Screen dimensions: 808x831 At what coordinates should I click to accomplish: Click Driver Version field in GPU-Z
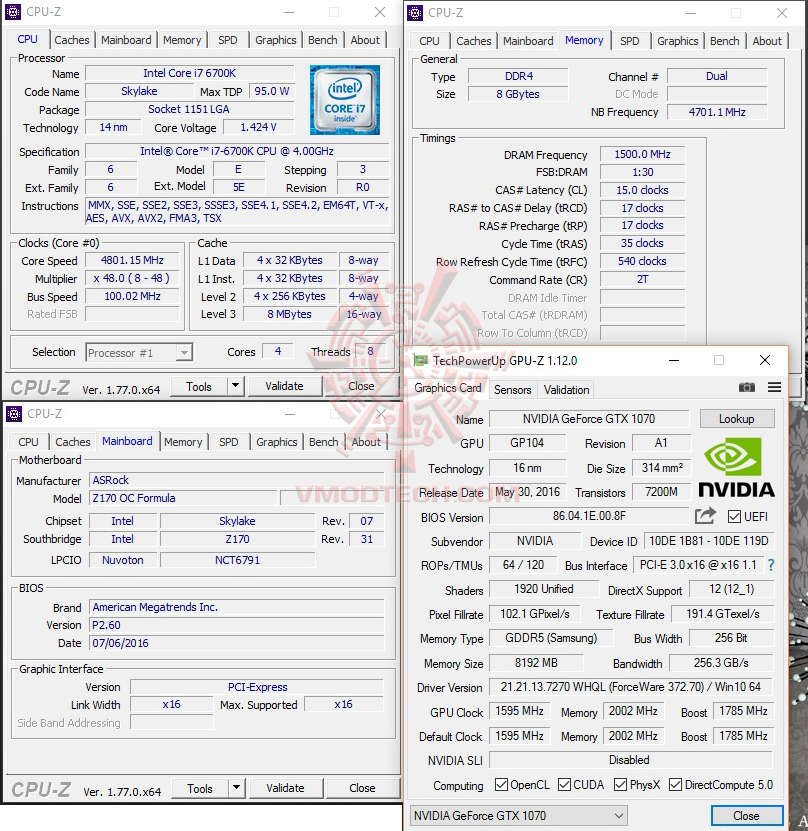coord(631,687)
